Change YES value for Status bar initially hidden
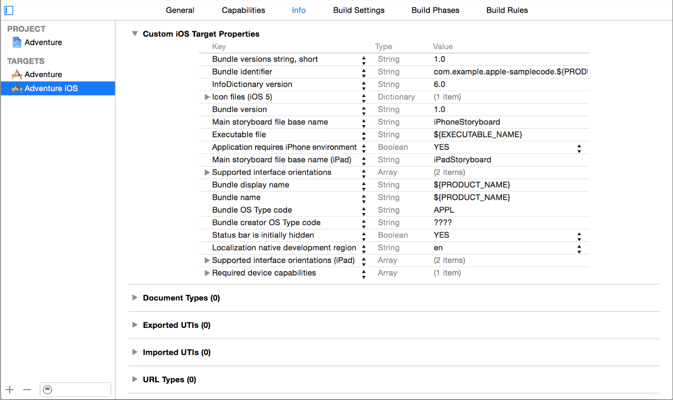The height and width of the screenshot is (400, 673). [579, 236]
